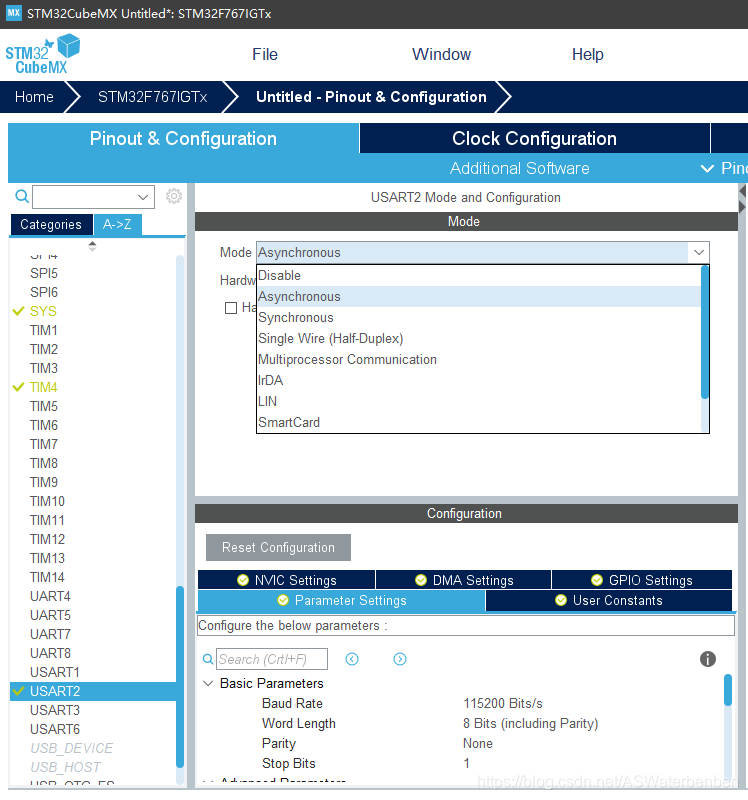Click the search magnifier icon in left panel
The width and height of the screenshot is (748, 800).
click(x=21, y=196)
